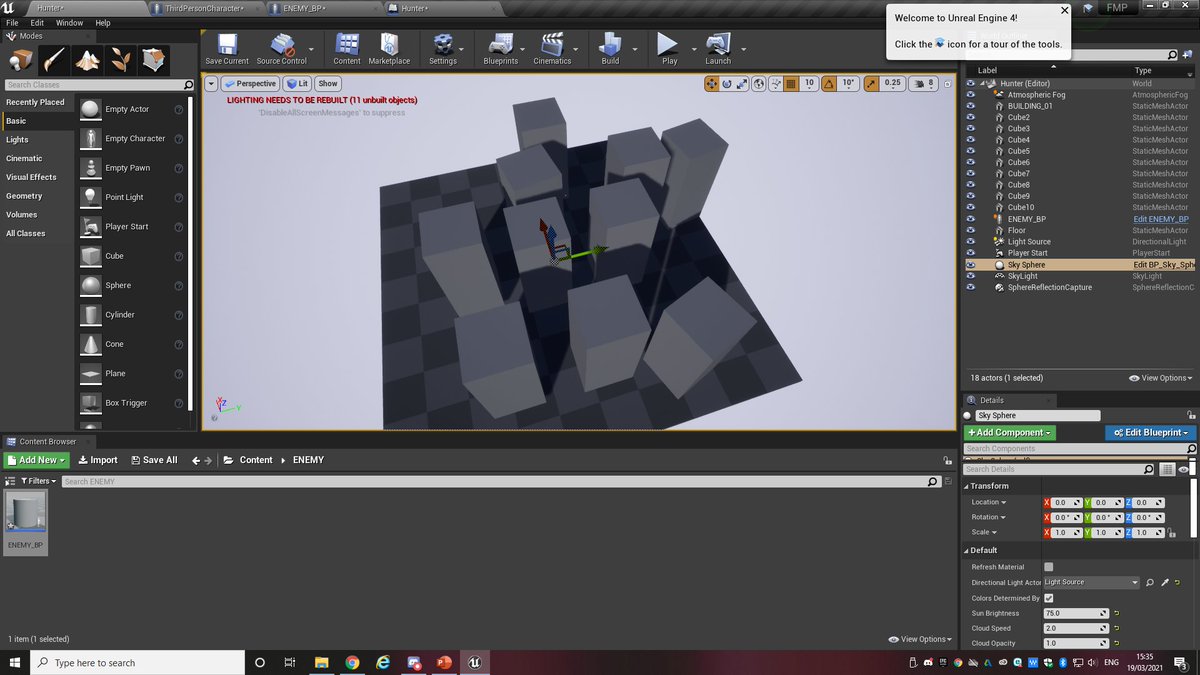This screenshot has height=675, width=1200.
Task: Click the Search Classes field
Action: click(x=97, y=85)
